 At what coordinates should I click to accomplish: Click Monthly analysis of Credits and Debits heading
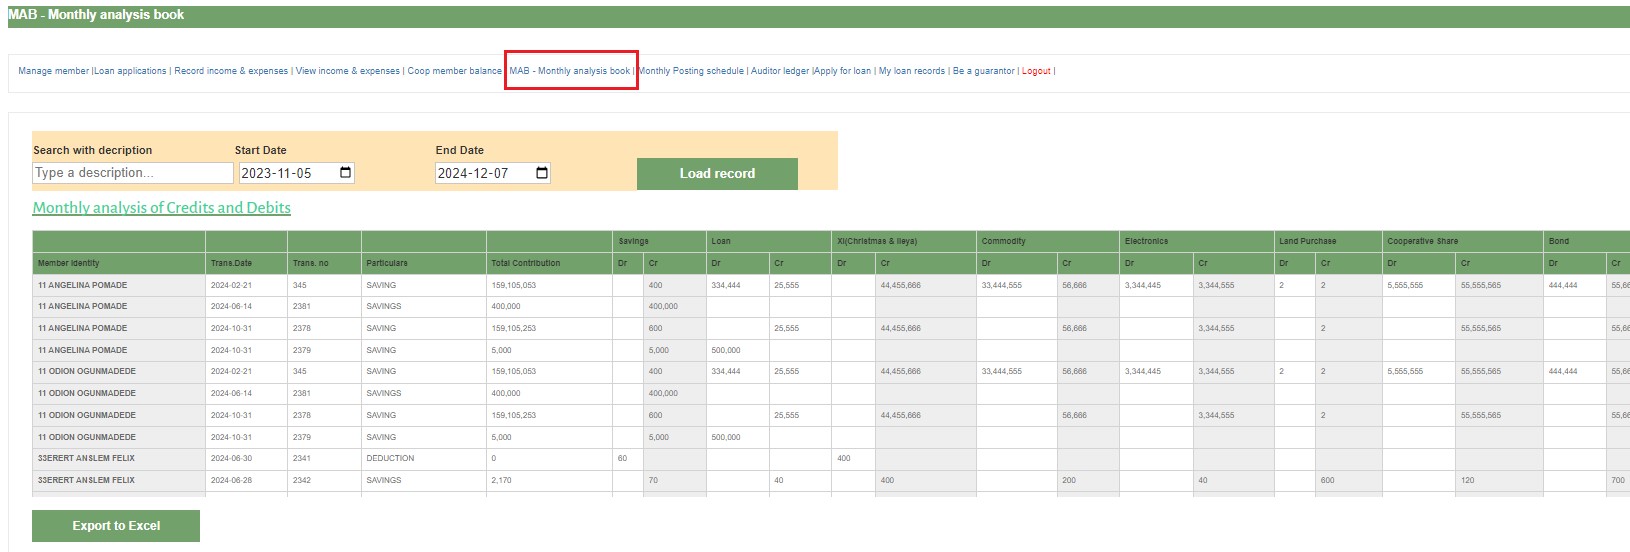click(x=162, y=208)
